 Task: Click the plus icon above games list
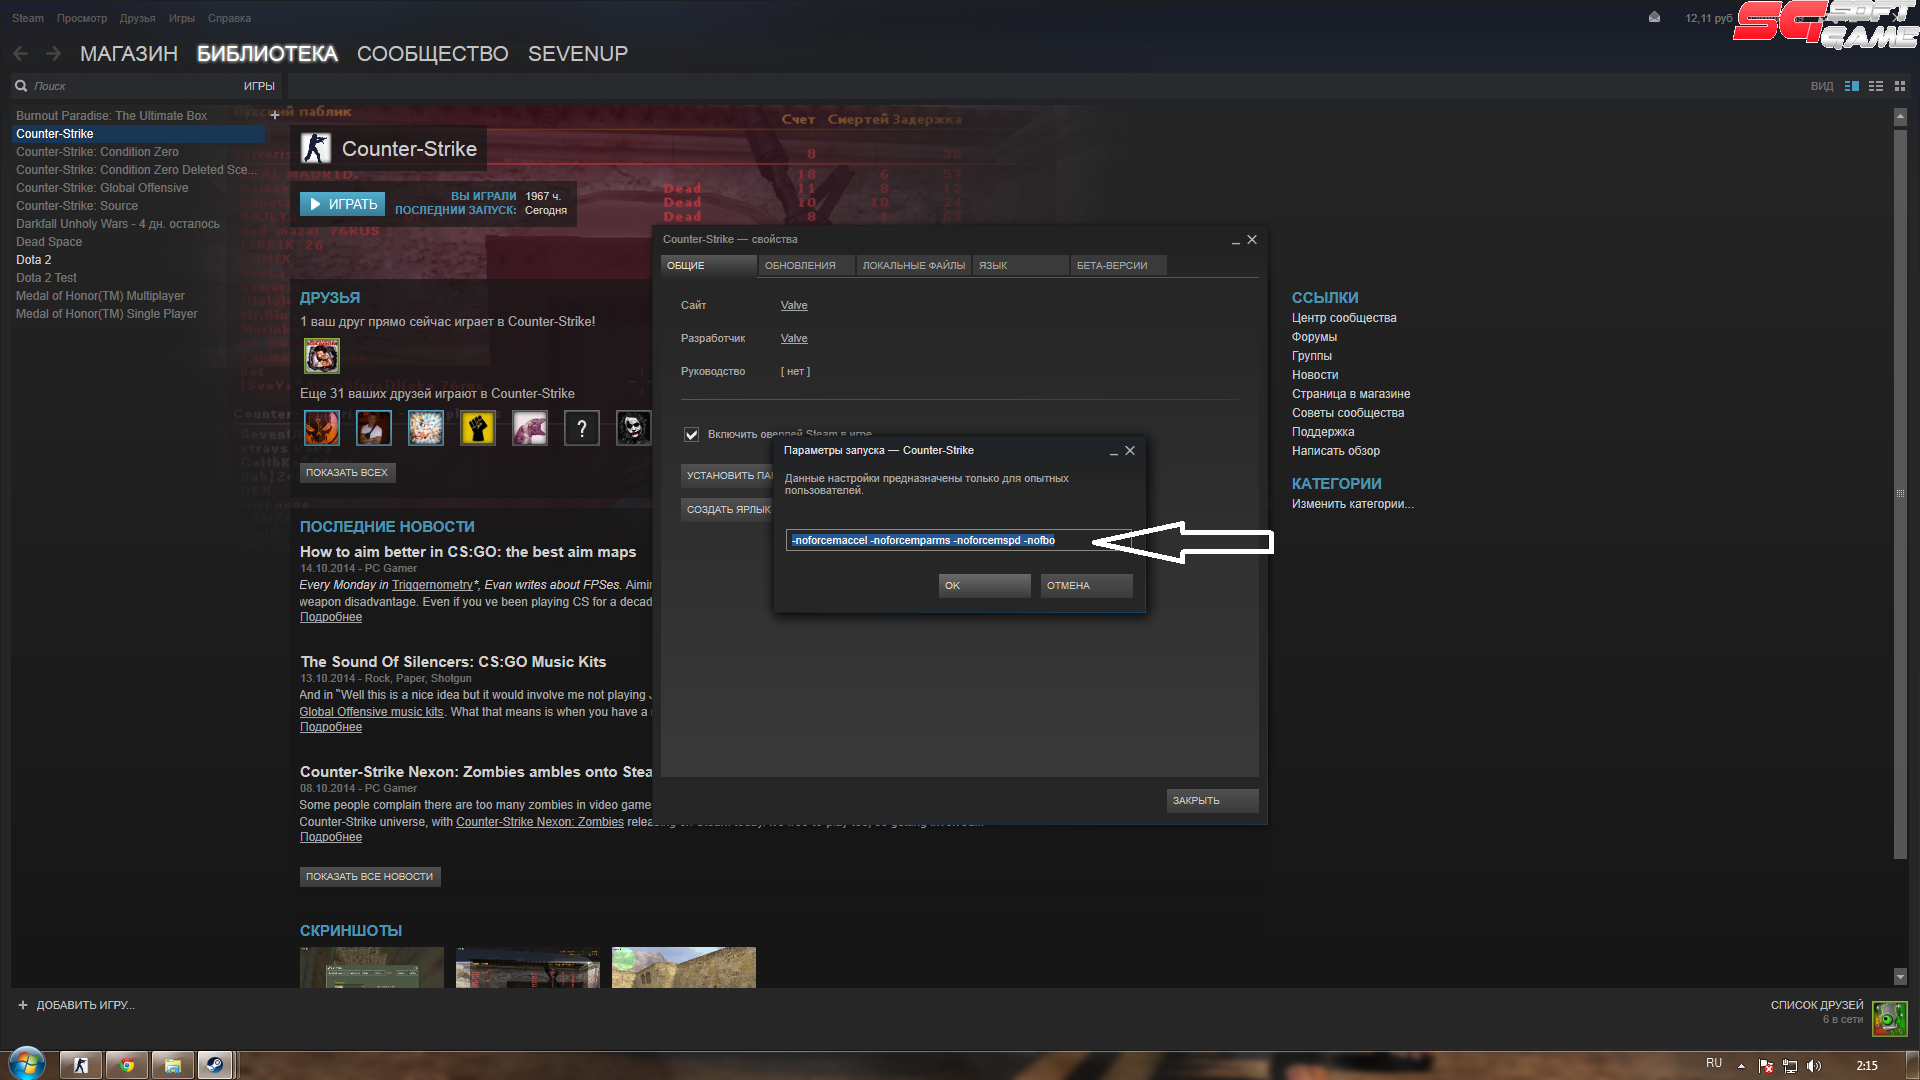(275, 115)
